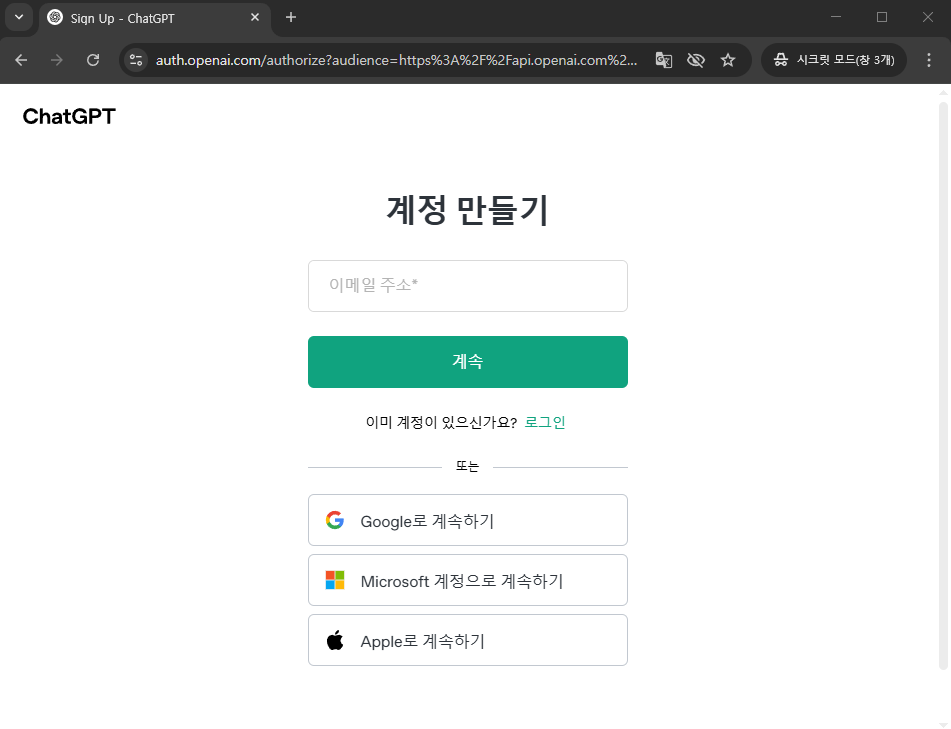The image size is (951, 729).
Task: Follow the 로그인 login link
Action: pos(545,422)
